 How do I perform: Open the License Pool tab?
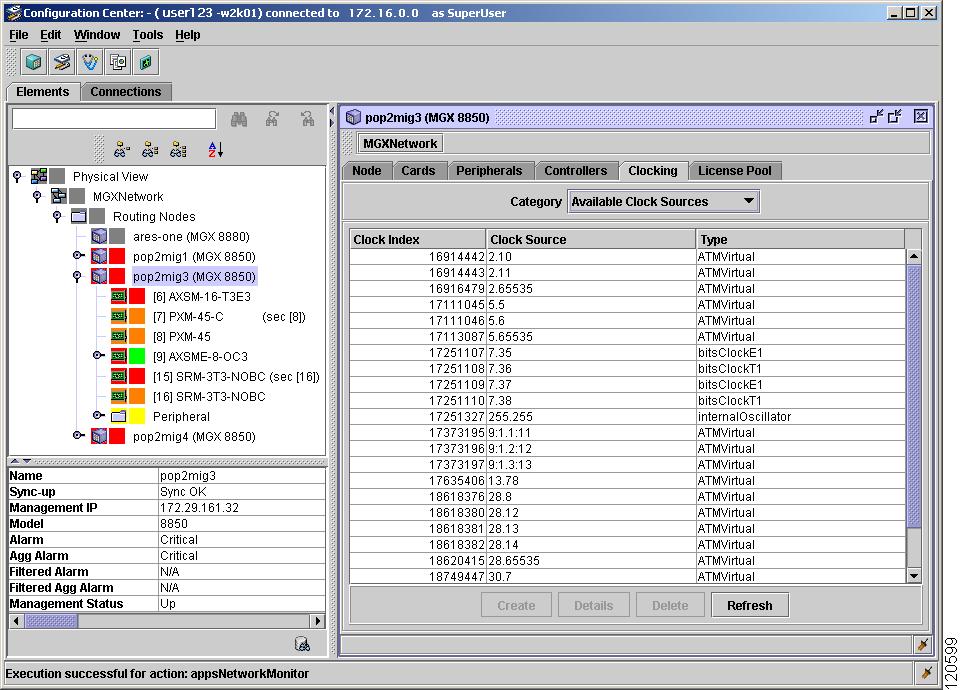coord(734,171)
